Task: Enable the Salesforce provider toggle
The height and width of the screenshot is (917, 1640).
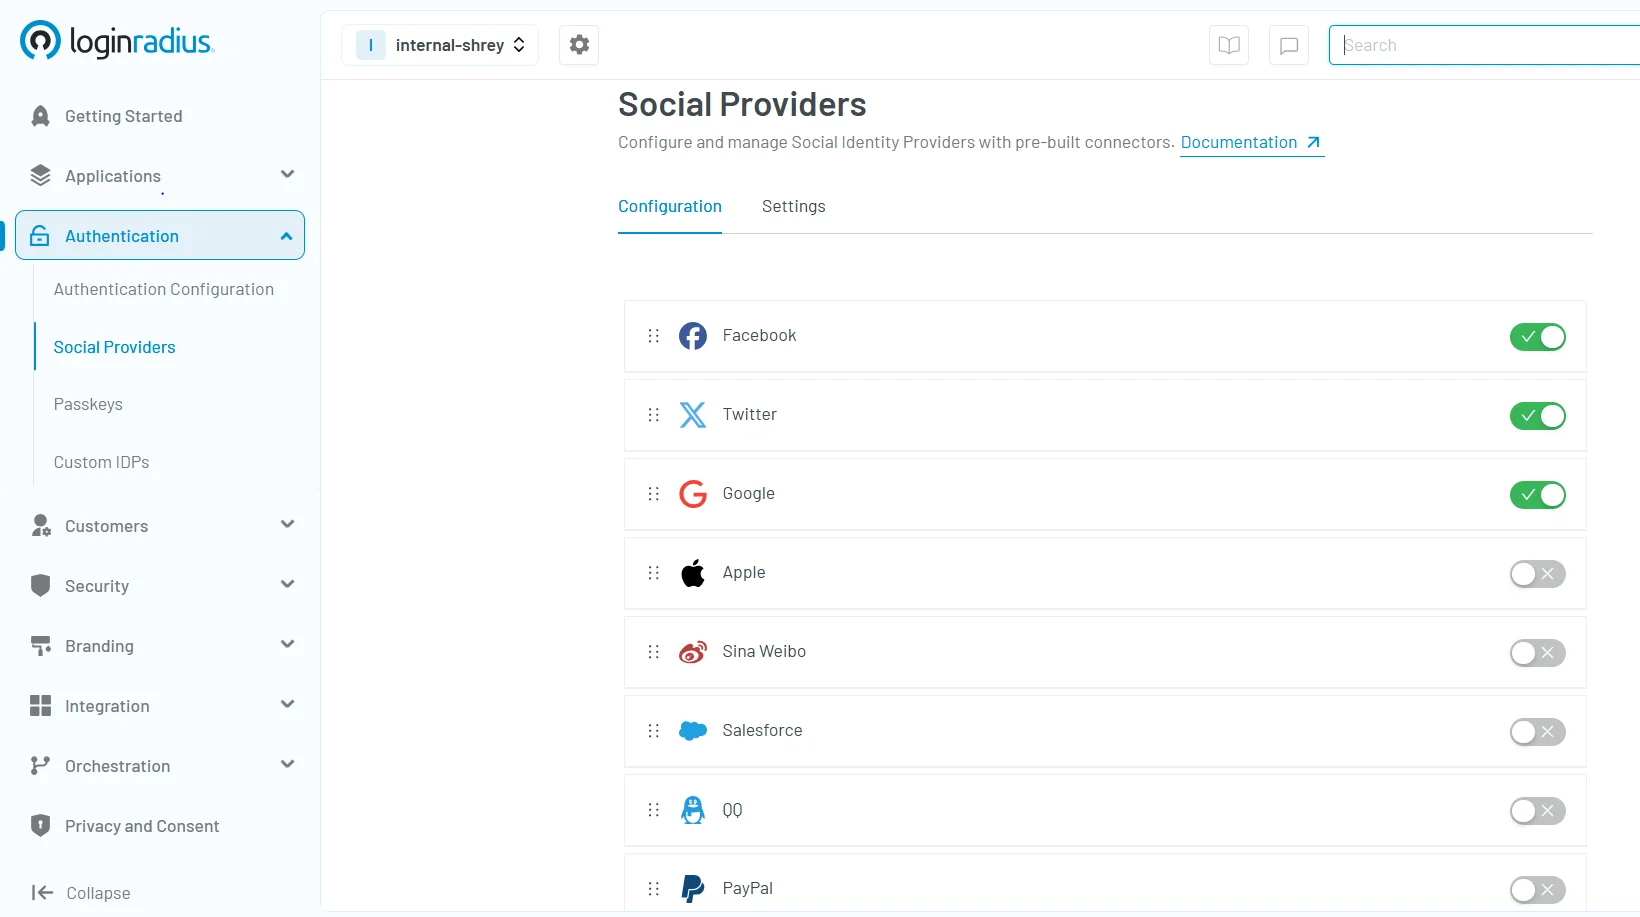Action: (x=1538, y=732)
